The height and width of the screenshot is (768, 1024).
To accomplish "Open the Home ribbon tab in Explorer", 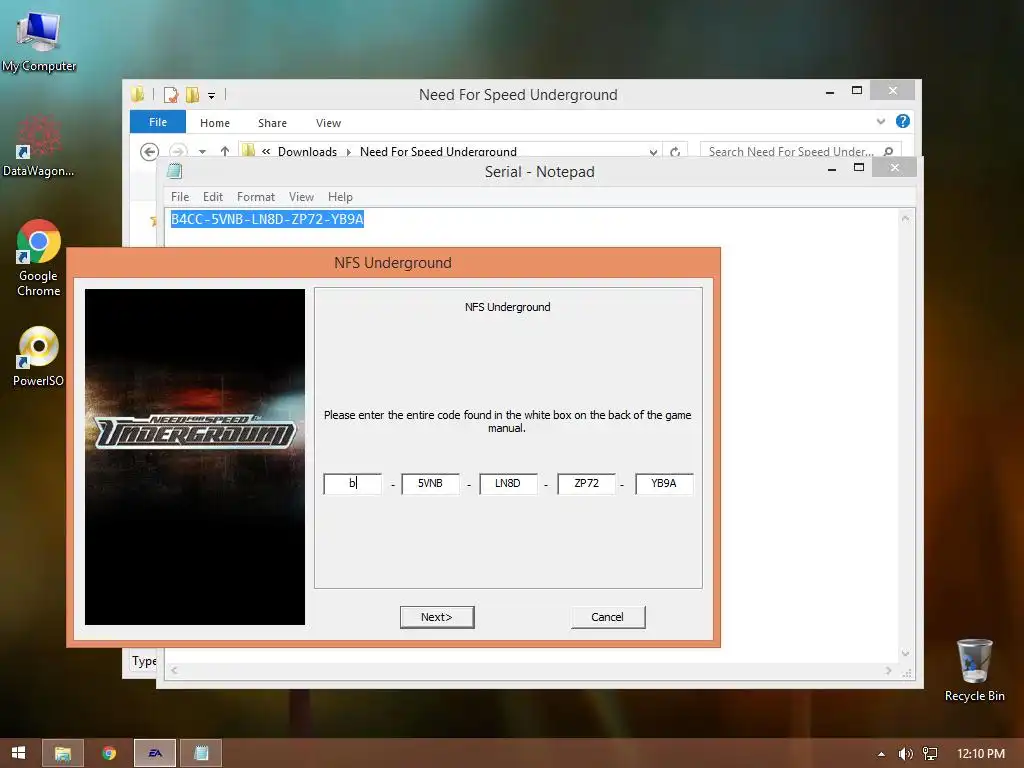I will [215, 123].
